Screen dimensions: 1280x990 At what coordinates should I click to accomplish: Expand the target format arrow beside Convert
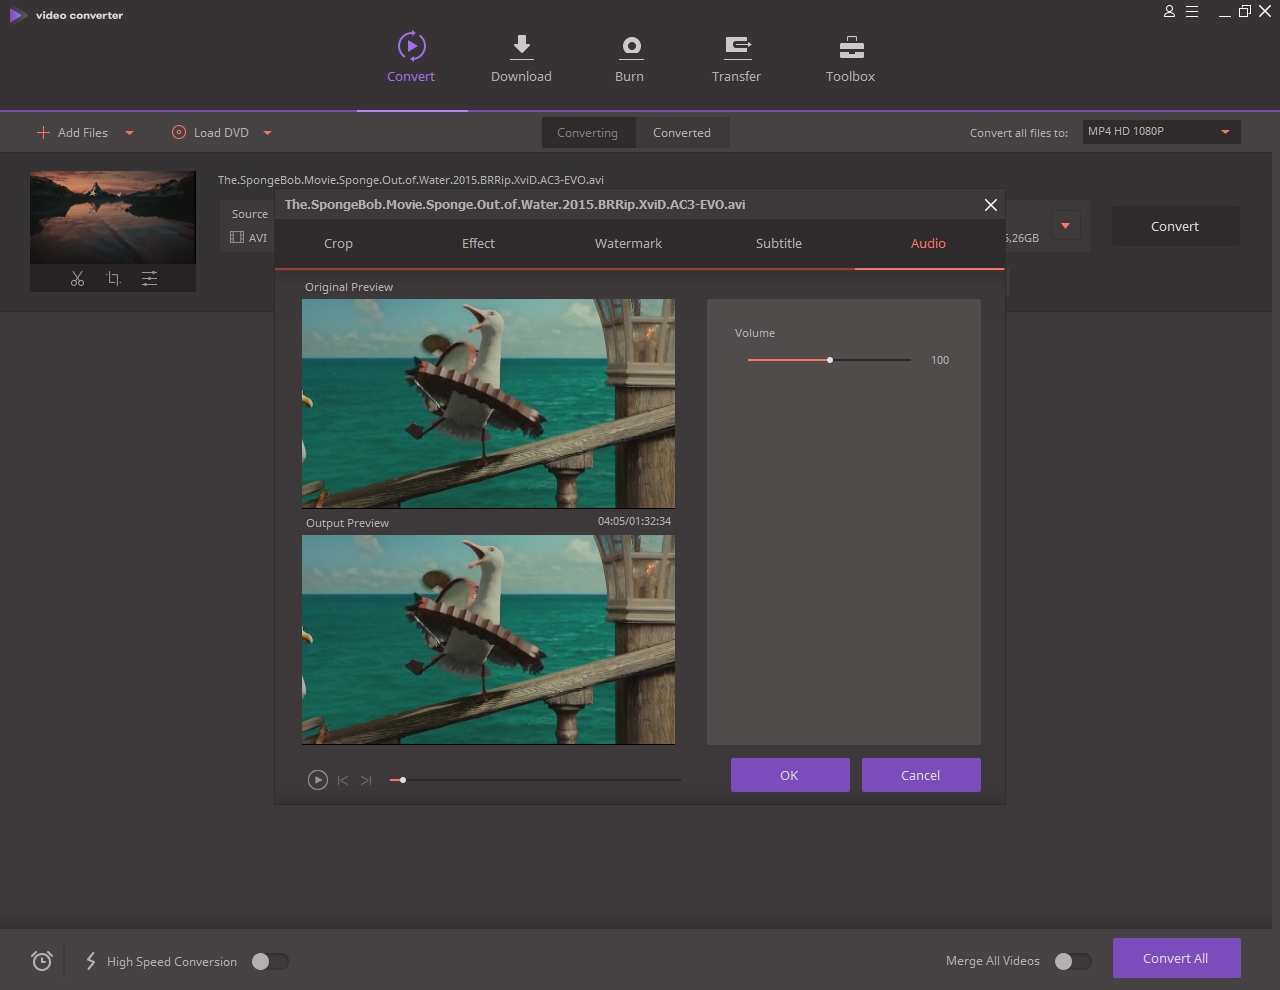pyautogui.click(x=1065, y=226)
